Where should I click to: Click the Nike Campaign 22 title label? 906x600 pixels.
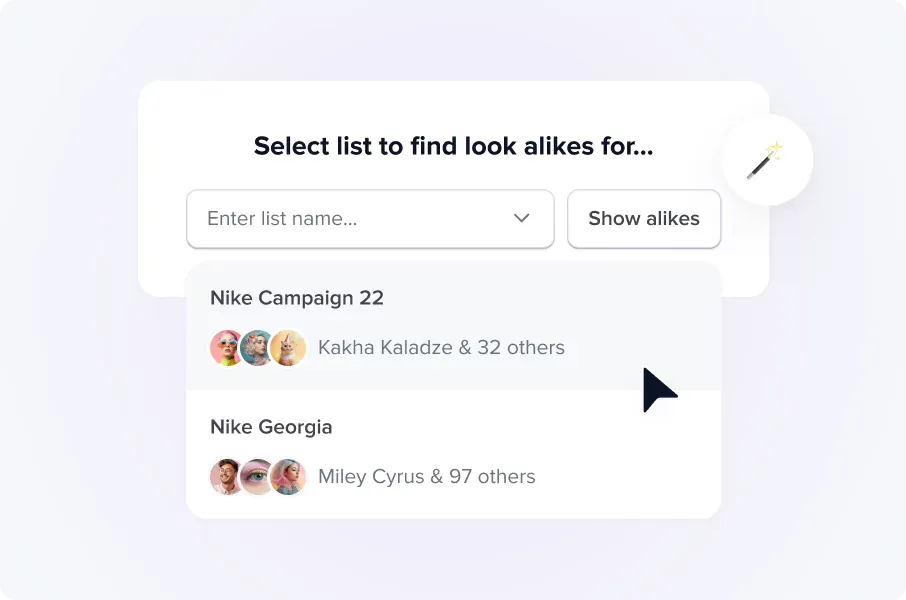point(297,298)
